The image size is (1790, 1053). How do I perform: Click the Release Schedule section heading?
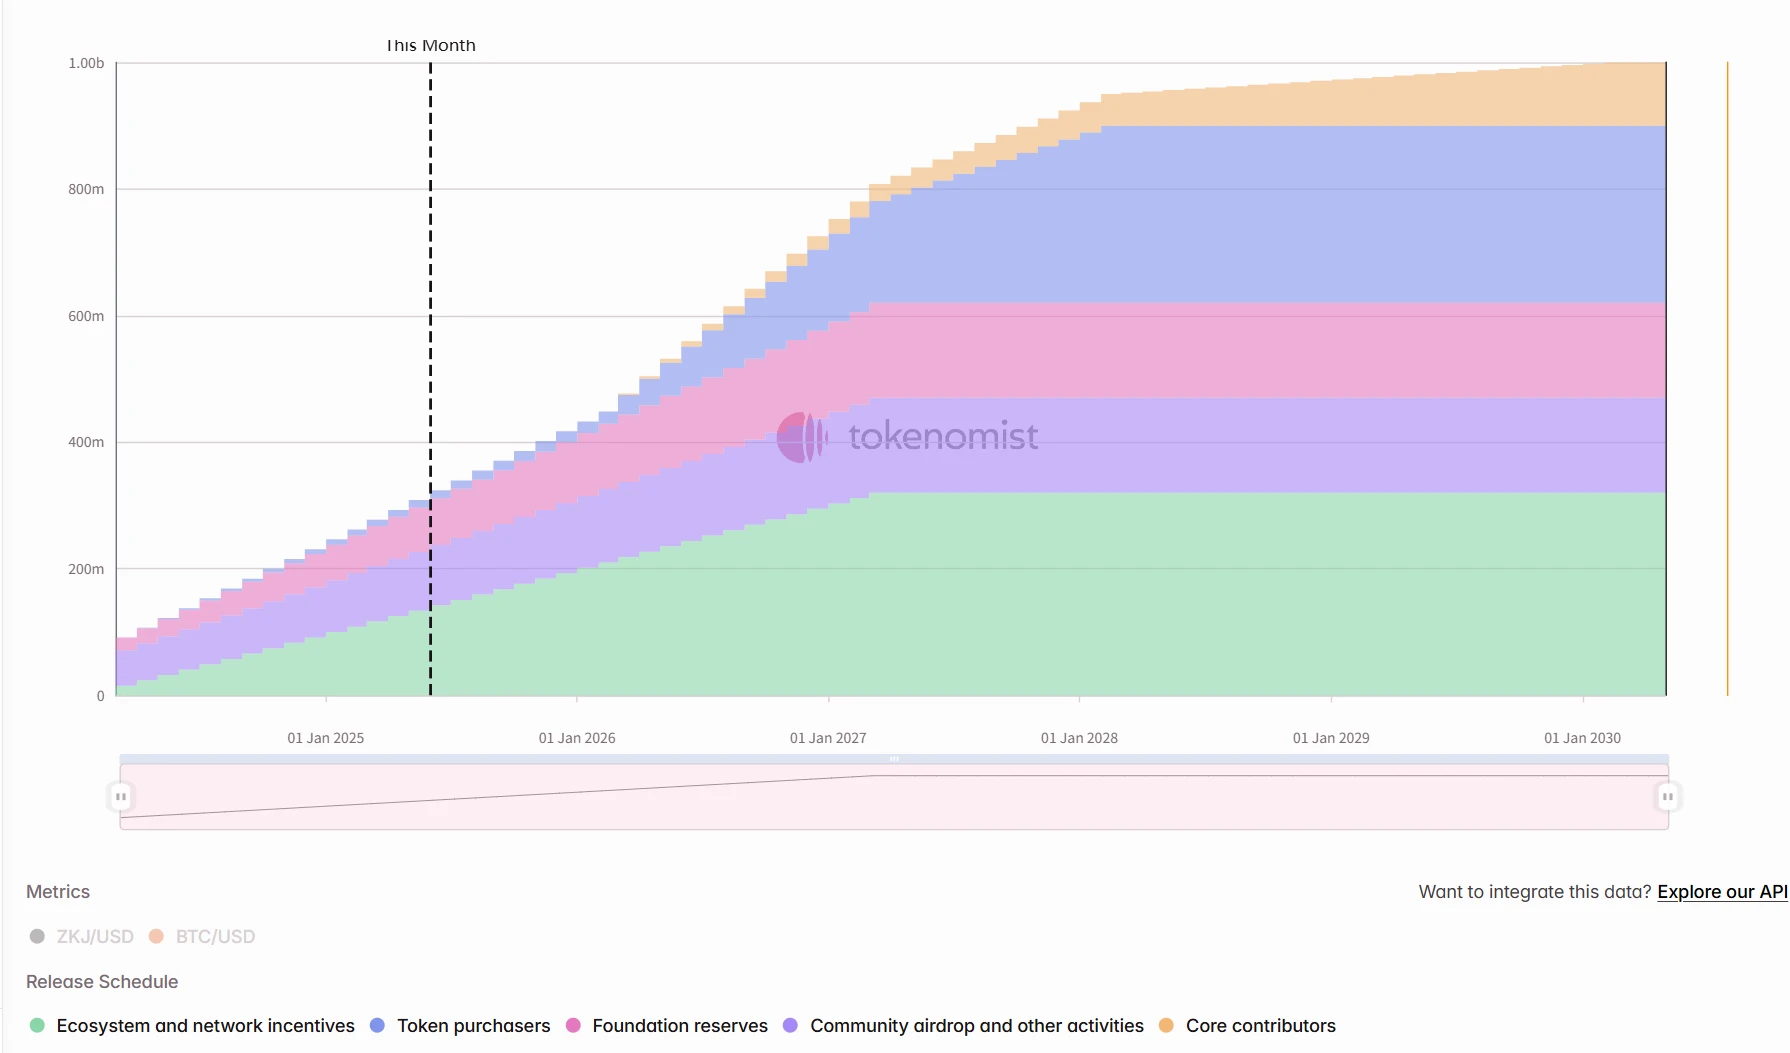pyautogui.click(x=101, y=982)
